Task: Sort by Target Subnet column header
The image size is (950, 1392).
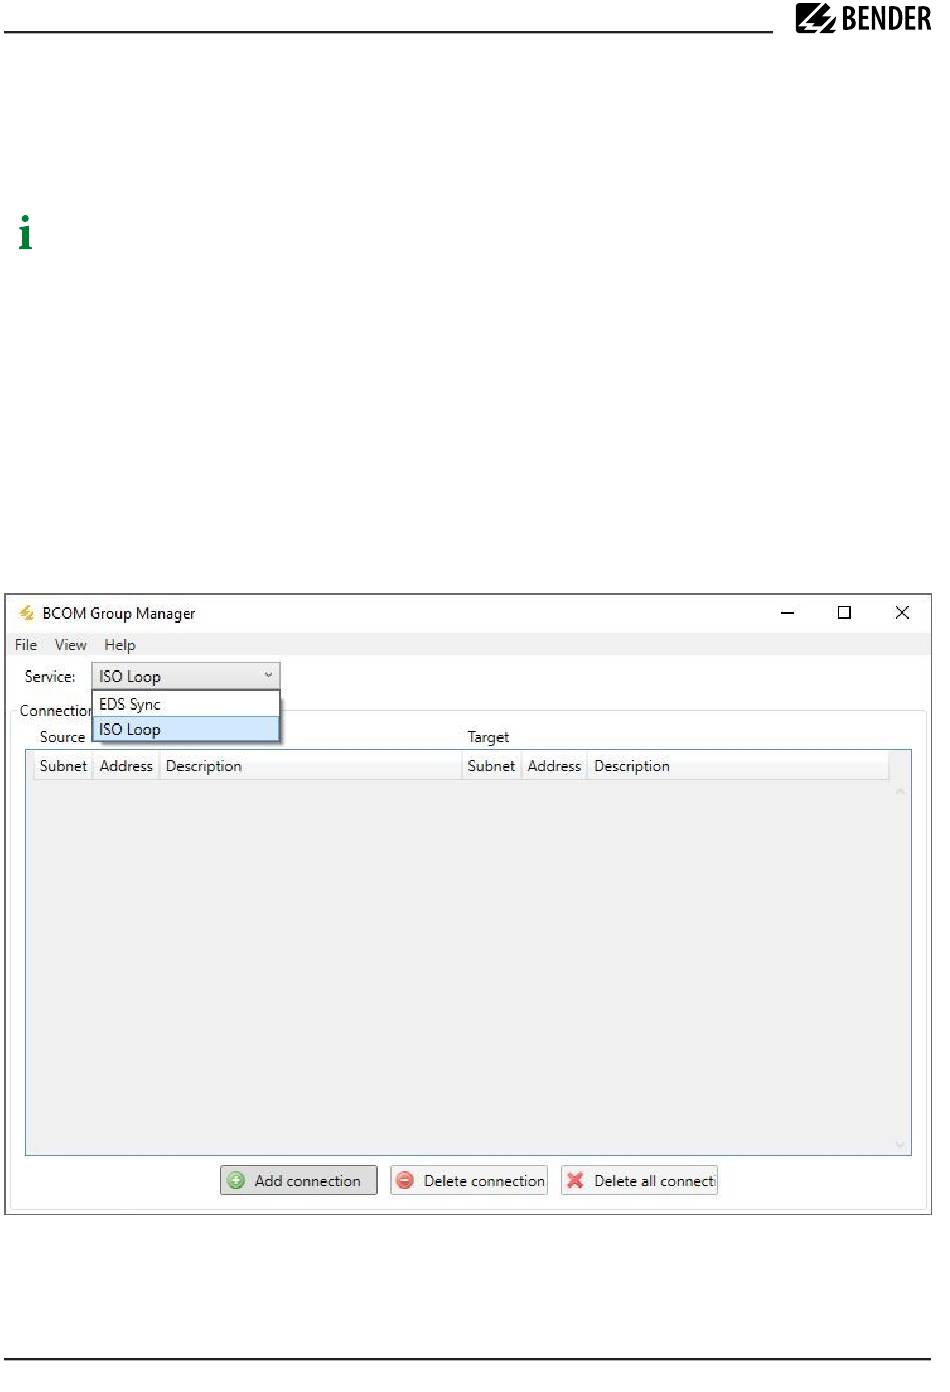Action: [491, 766]
